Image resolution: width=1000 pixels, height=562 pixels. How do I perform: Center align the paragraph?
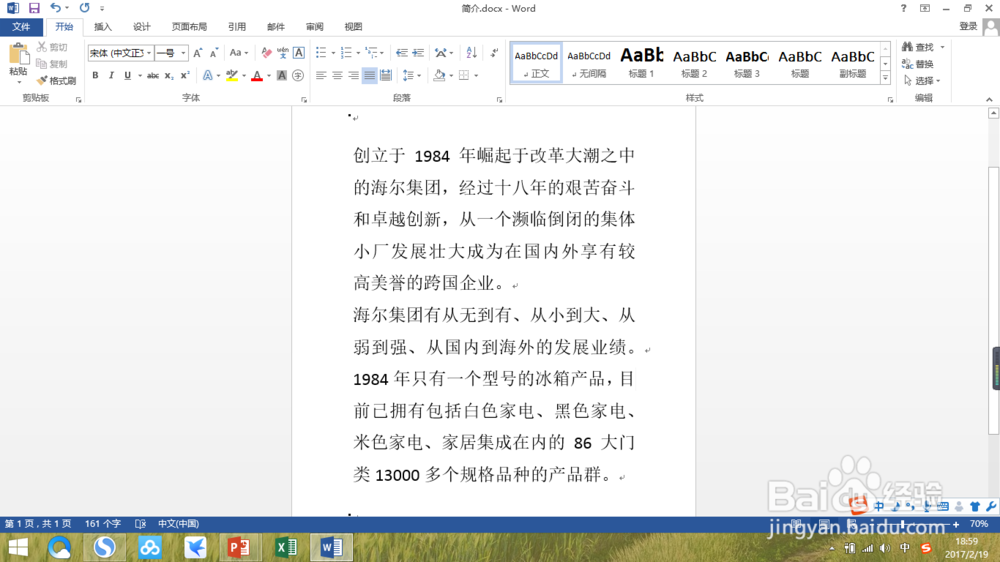click(337, 75)
